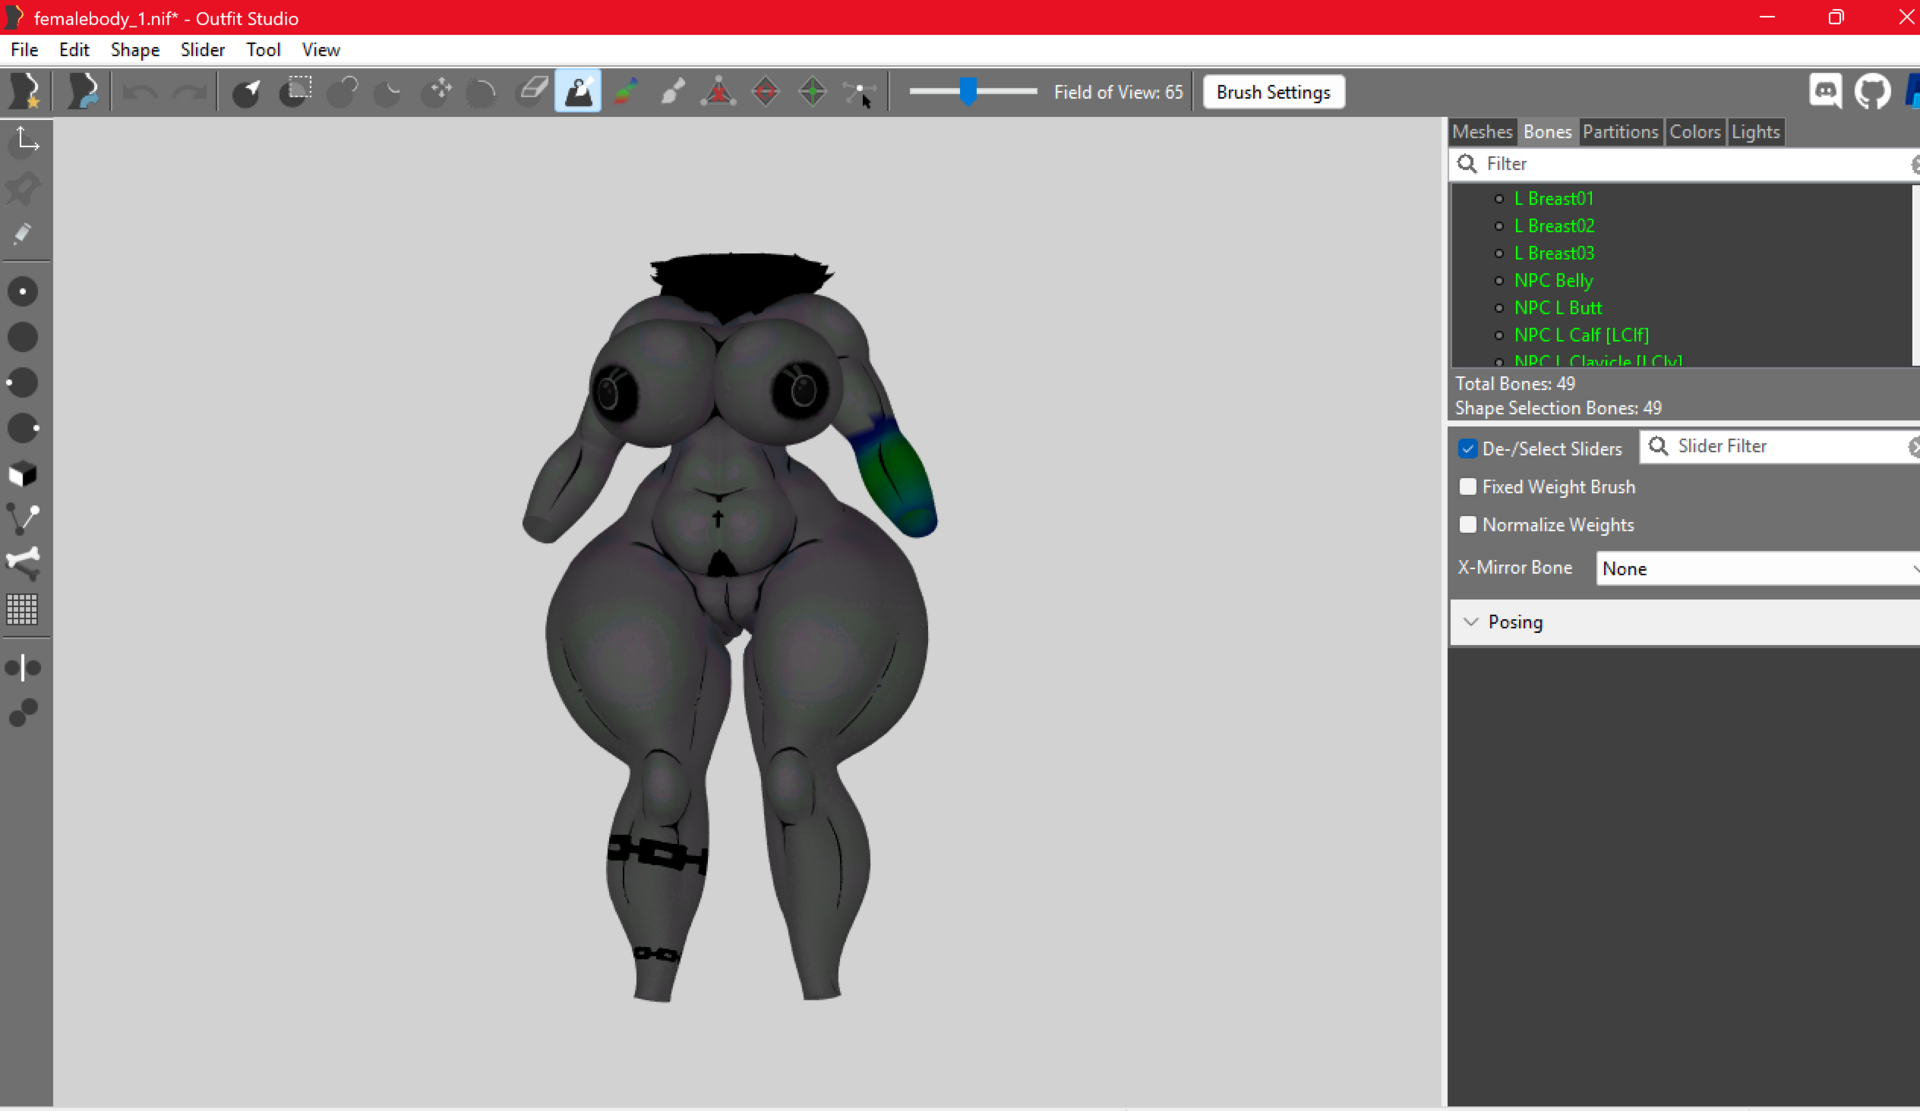1920x1111 pixels.
Task: Toggle connected-only editing icon
Action: point(23,712)
